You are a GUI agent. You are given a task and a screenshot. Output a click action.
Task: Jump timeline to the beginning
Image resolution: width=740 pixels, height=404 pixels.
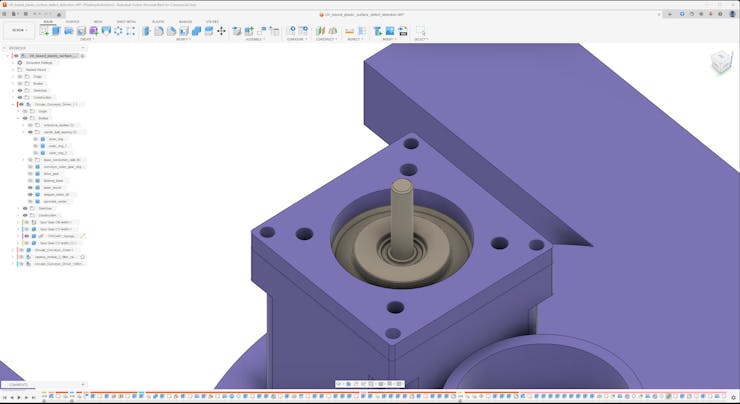(x=5, y=398)
